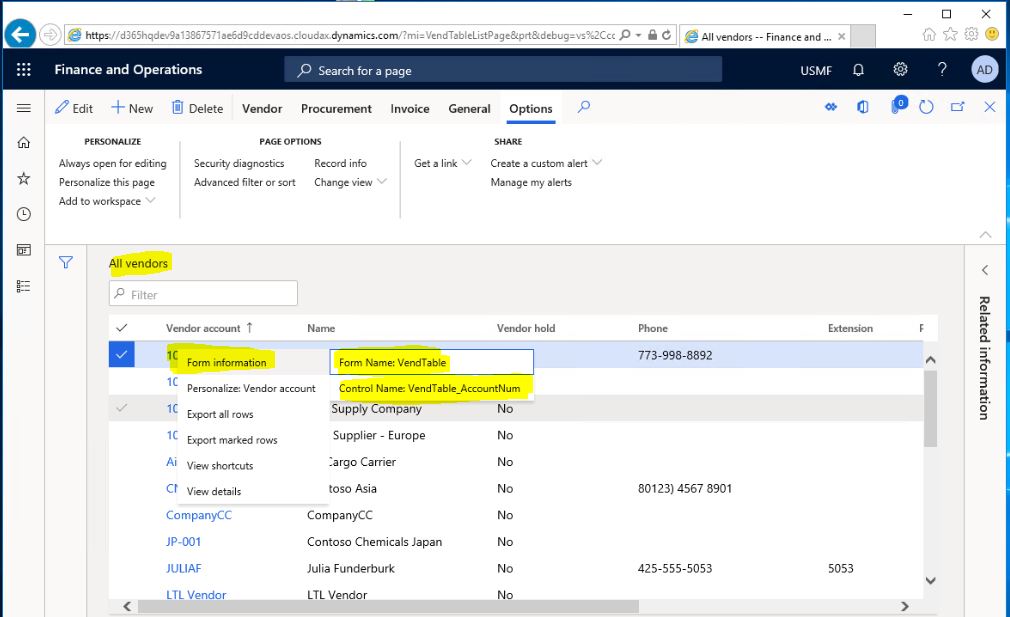The image size is (1010, 617).
Task: Open Recent clock icon in the sidebar
Action: coord(24,214)
